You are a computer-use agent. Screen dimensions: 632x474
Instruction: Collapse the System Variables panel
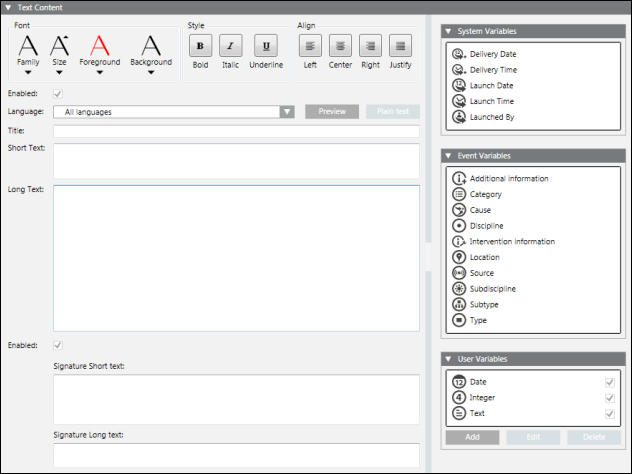click(x=449, y=31)
